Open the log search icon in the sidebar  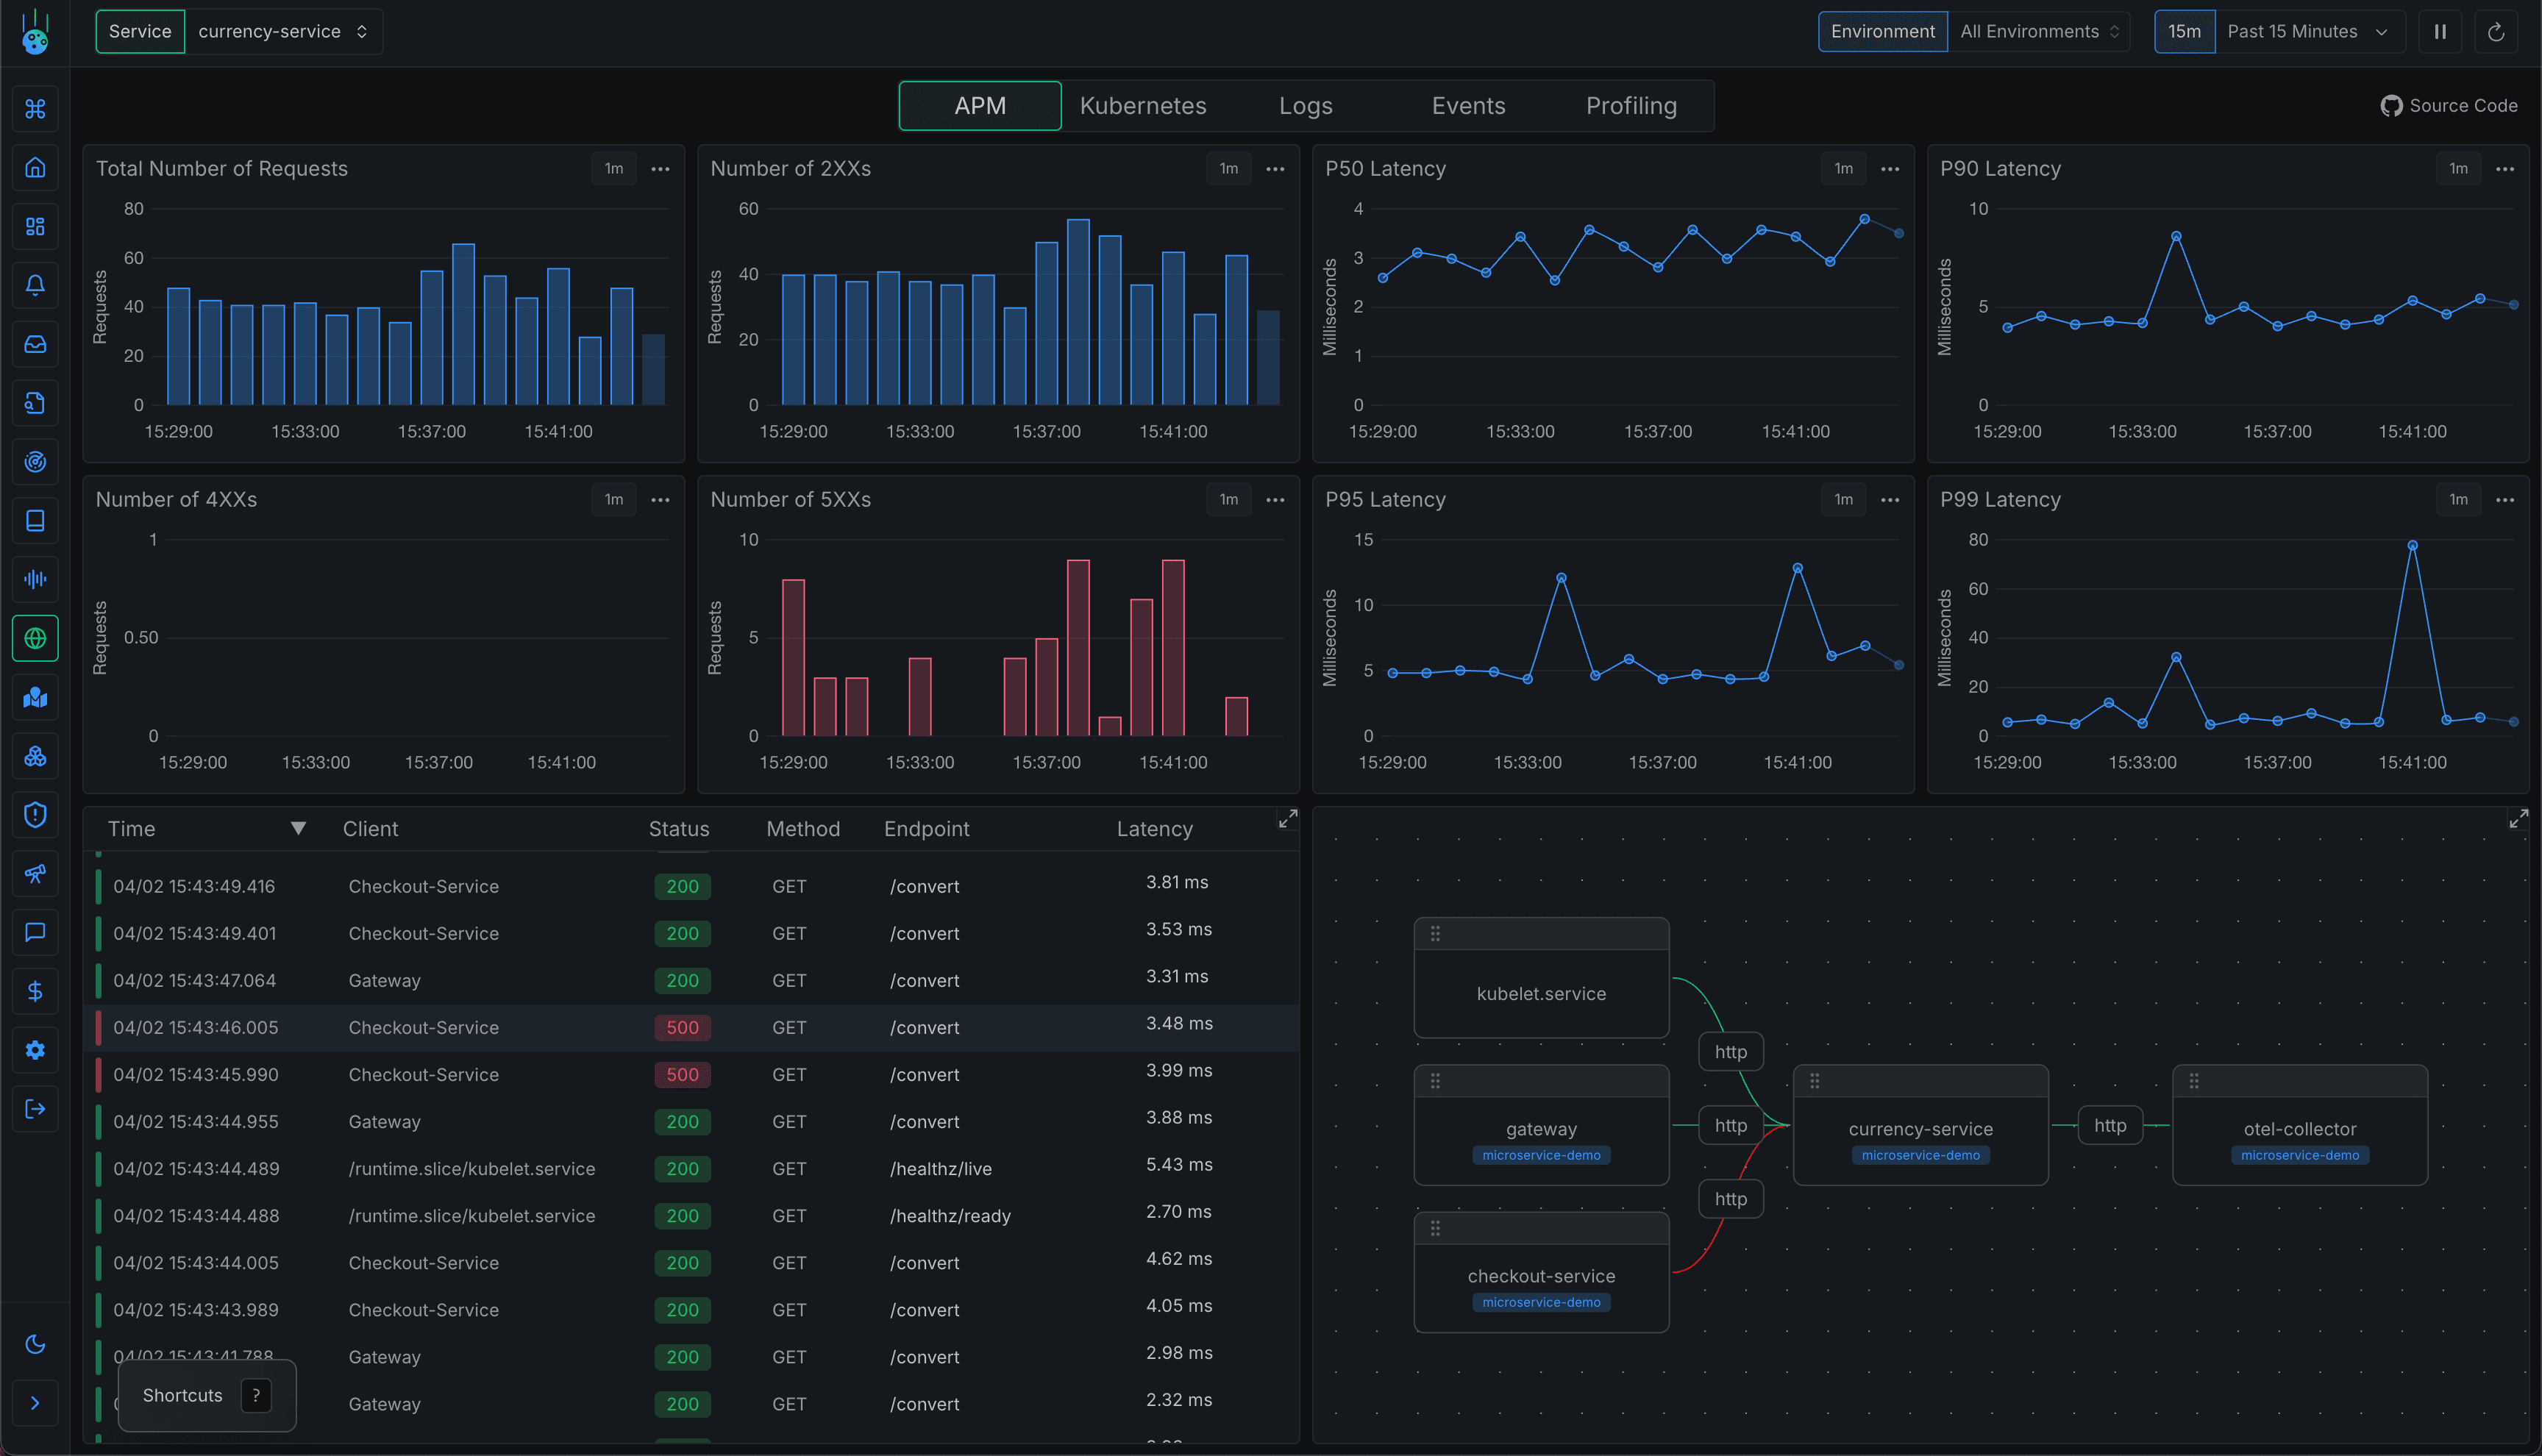point(35,402)
